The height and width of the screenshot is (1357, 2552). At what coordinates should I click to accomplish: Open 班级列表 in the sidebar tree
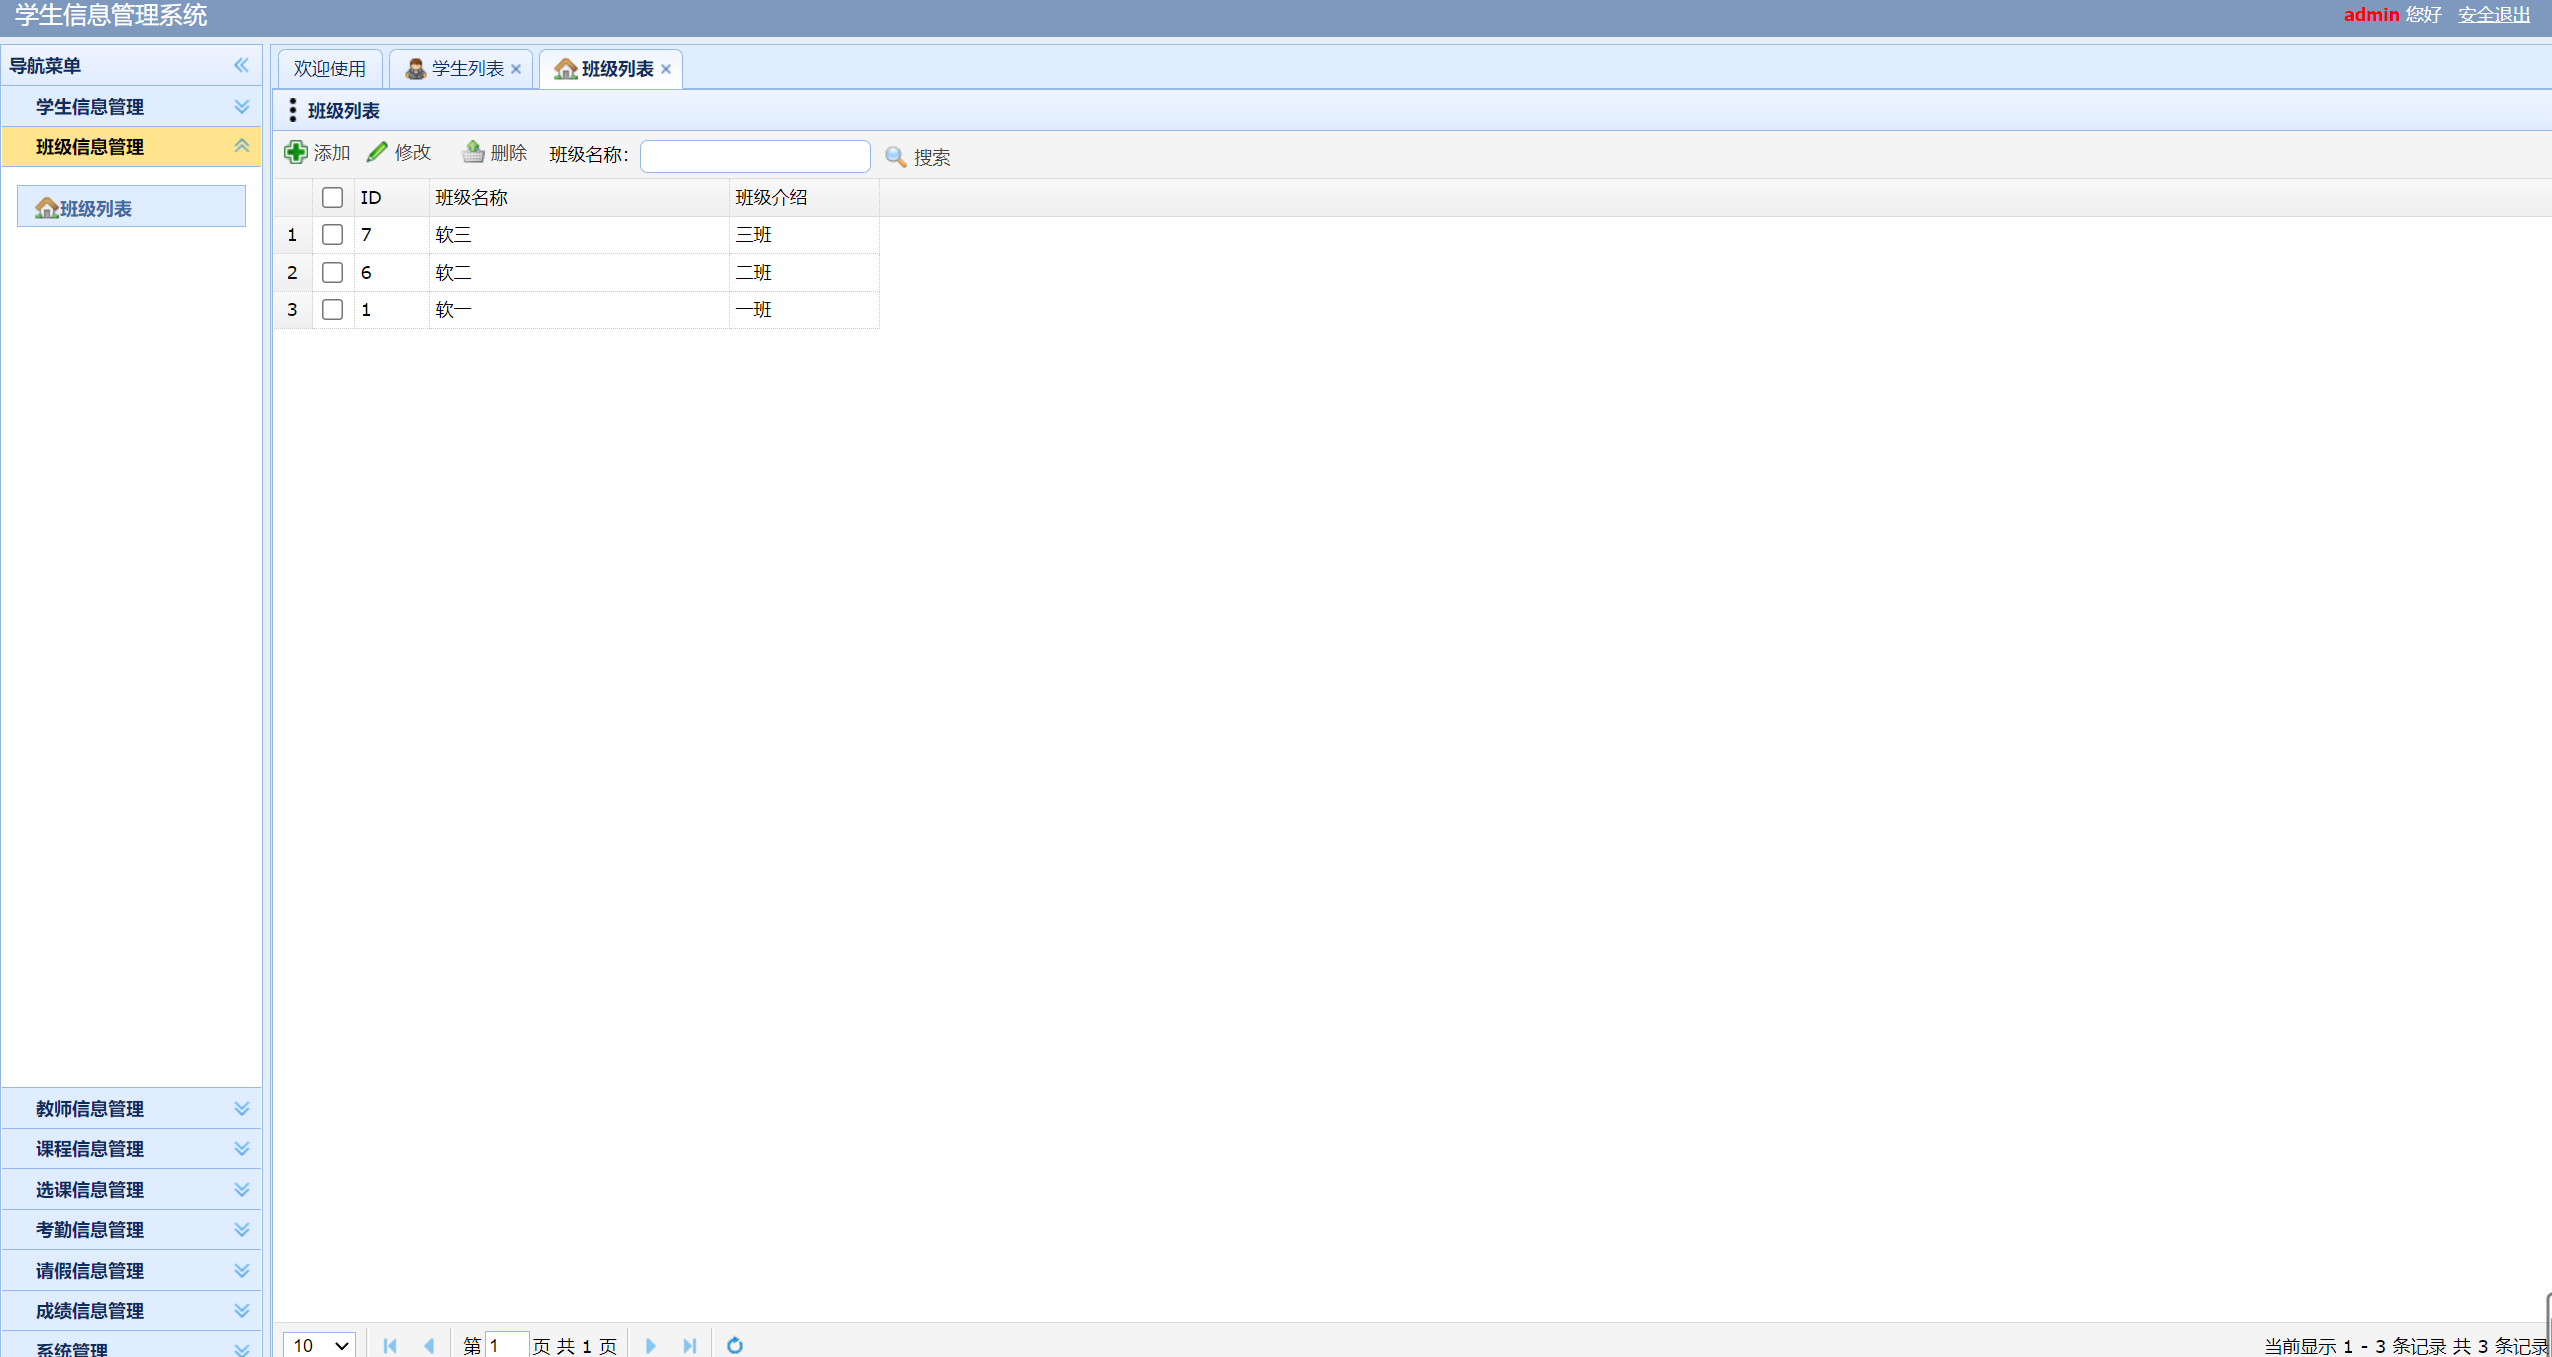click(x=131, y=208)
